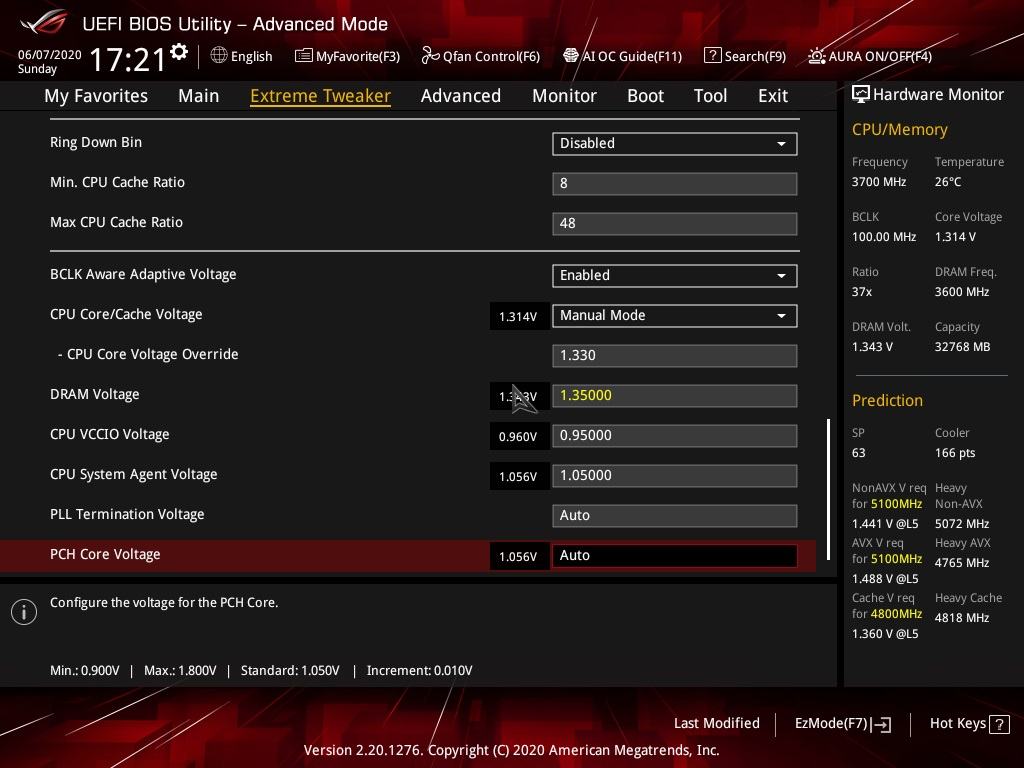Viewport: 1024px width, 768px height.
Task: Select CPU VCCIO Voltage label
Action: (110, 434)
